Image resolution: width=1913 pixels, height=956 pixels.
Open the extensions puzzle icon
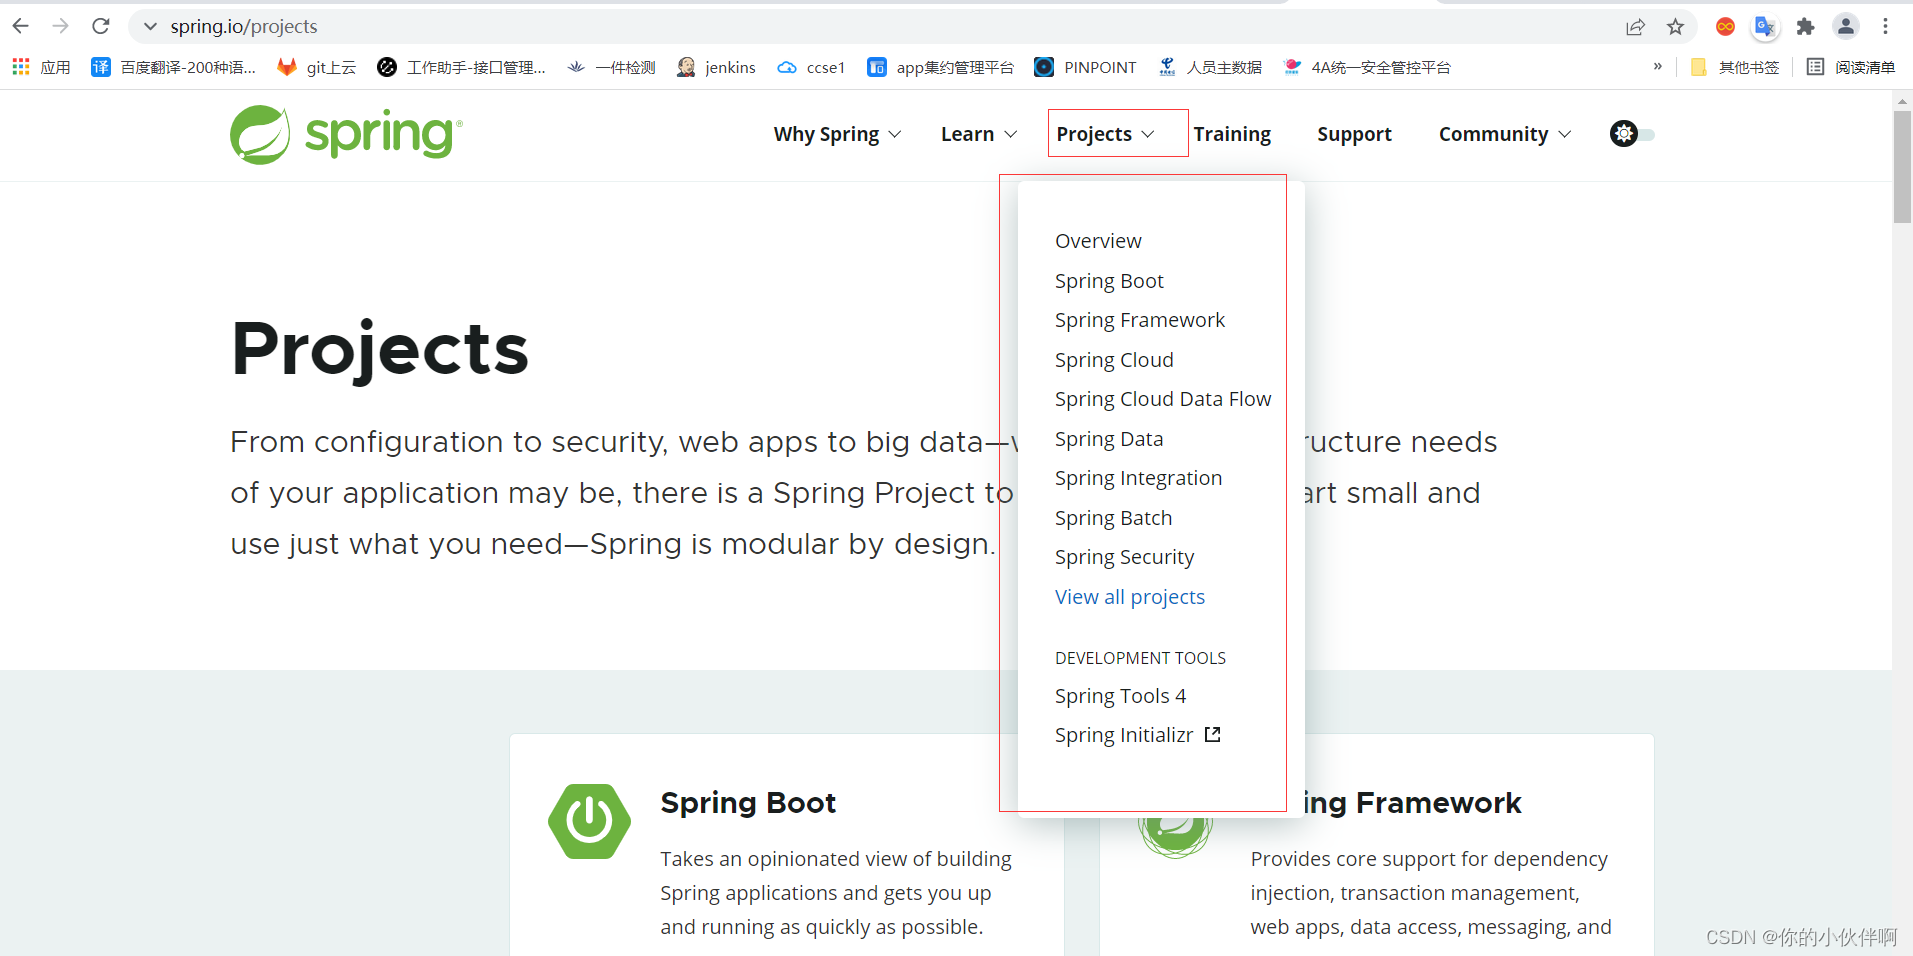tap(1805, 27)
